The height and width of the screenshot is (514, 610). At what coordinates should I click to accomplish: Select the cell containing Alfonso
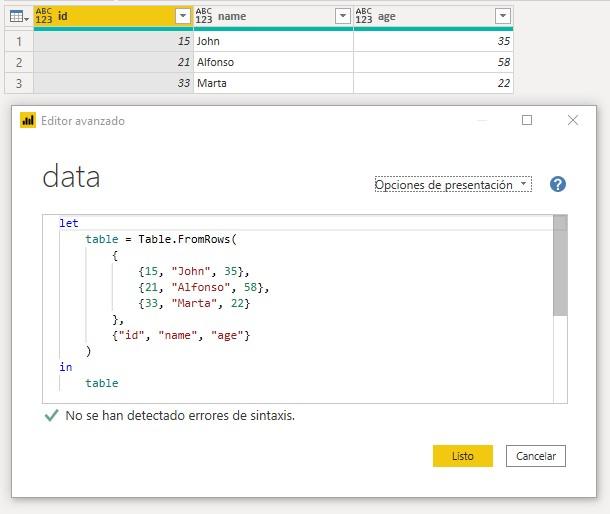pyautogui.click(x=273, y=62)
